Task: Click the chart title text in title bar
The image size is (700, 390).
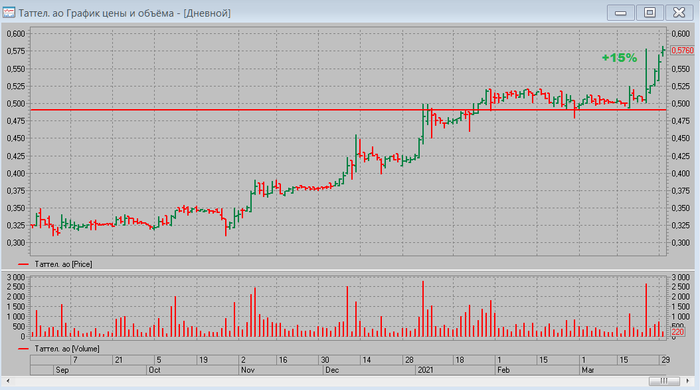Action: point(125,13)
